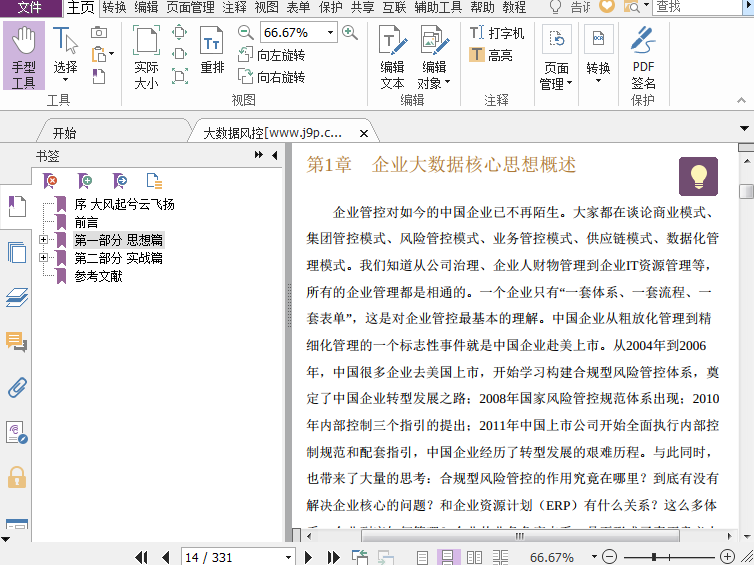Click the add new bookmark icon
Viewport: 754px width, 565px height.
click(85, 181)
